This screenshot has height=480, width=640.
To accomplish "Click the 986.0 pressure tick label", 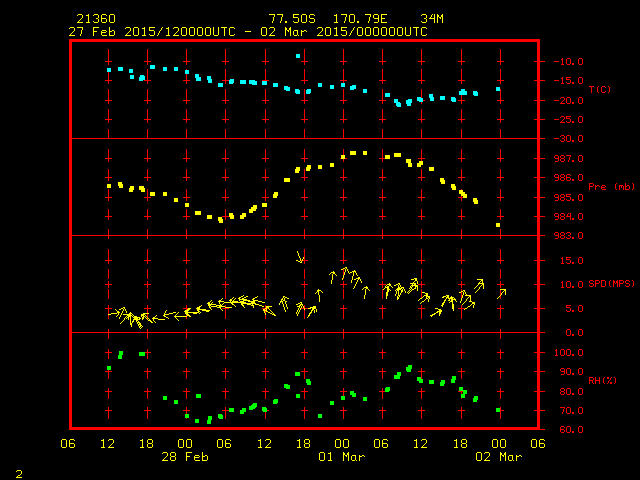I will [569, 178].
